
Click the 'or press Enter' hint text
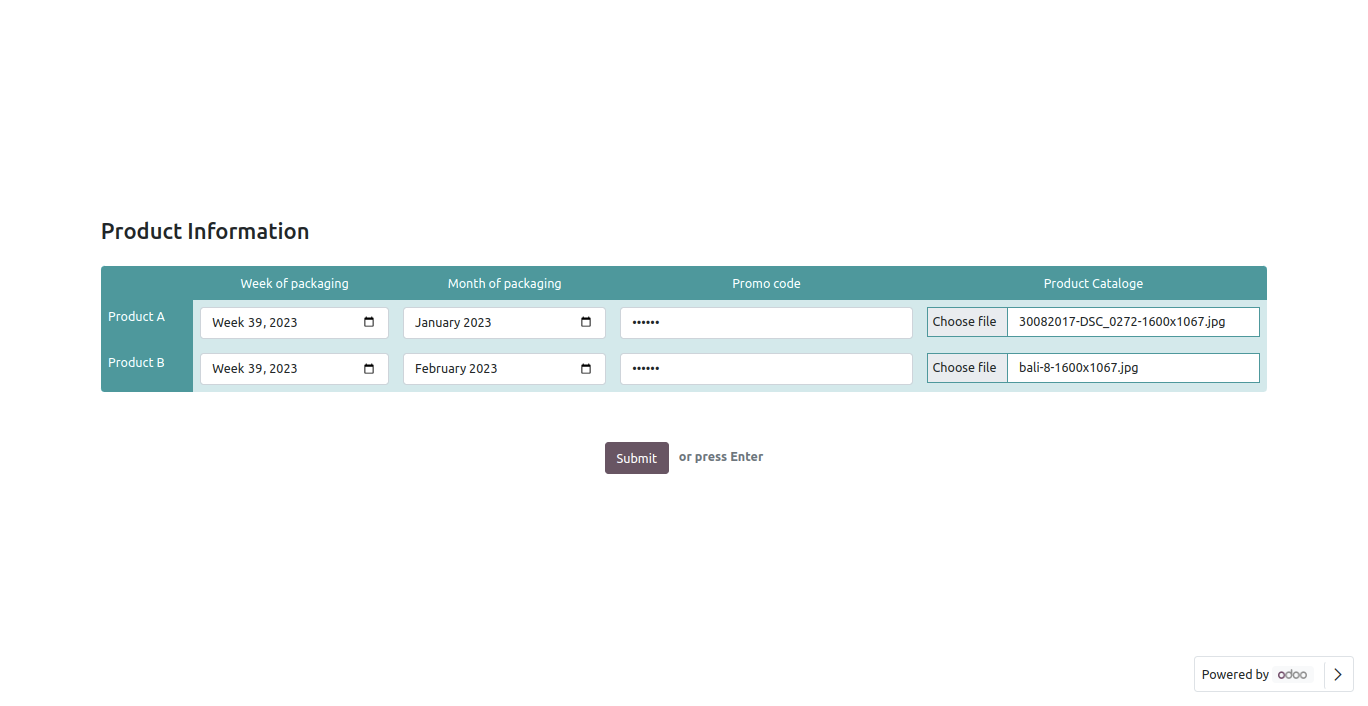pos(721,457)
